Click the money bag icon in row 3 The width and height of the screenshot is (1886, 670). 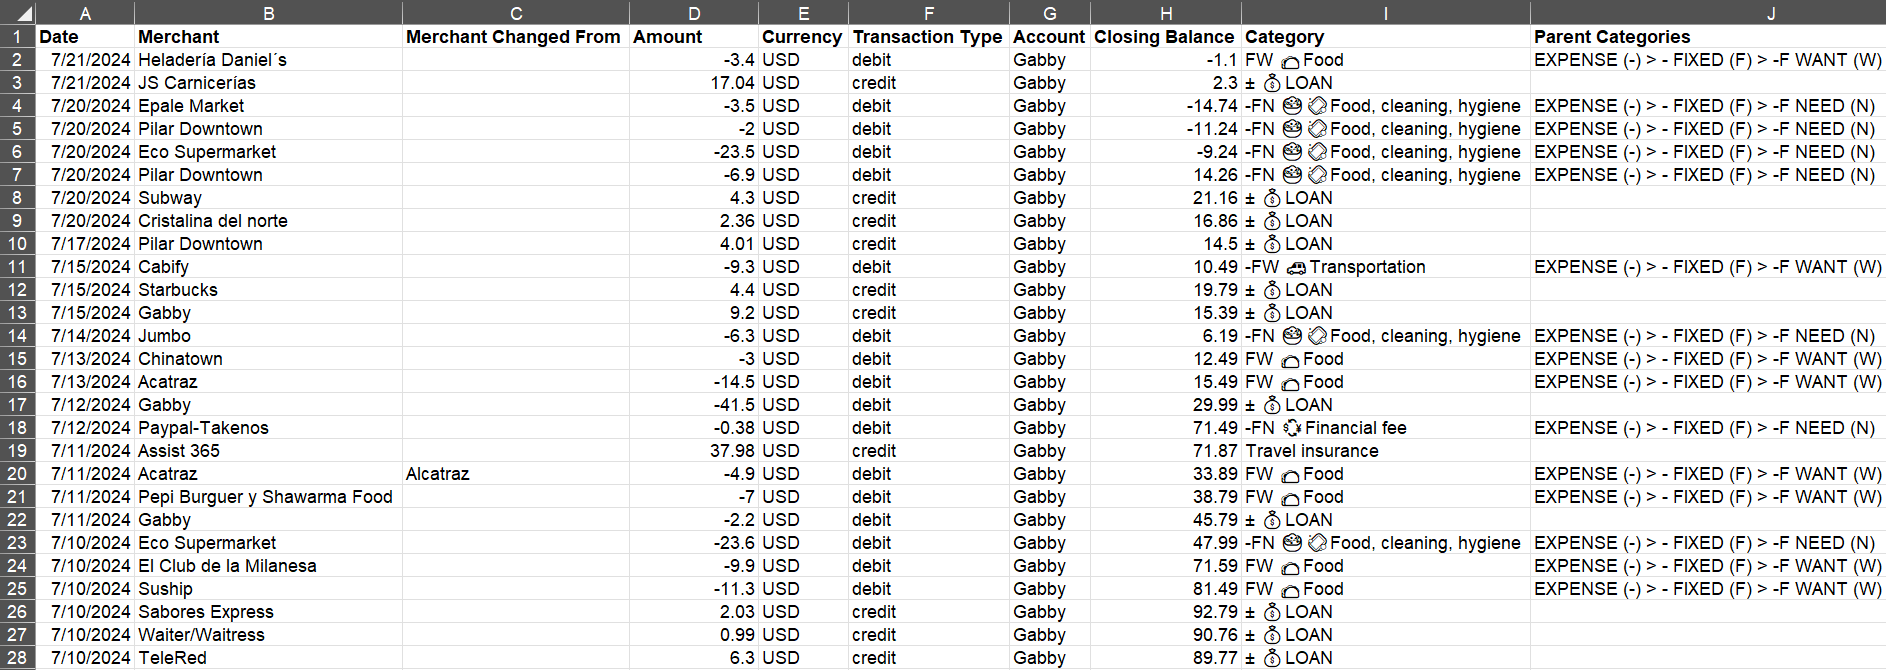tap(1272, 83)
